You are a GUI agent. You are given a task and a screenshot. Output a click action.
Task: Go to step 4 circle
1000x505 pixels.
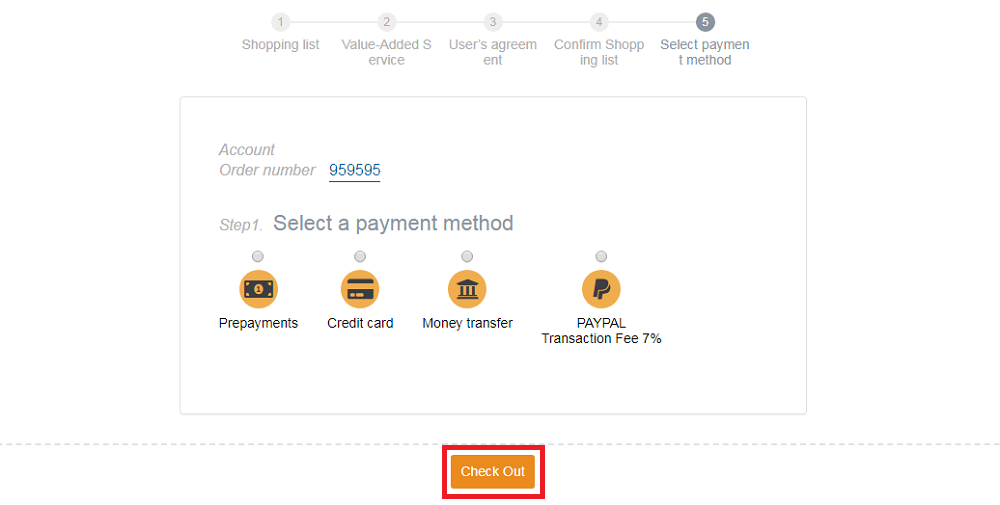coord(599,22)
